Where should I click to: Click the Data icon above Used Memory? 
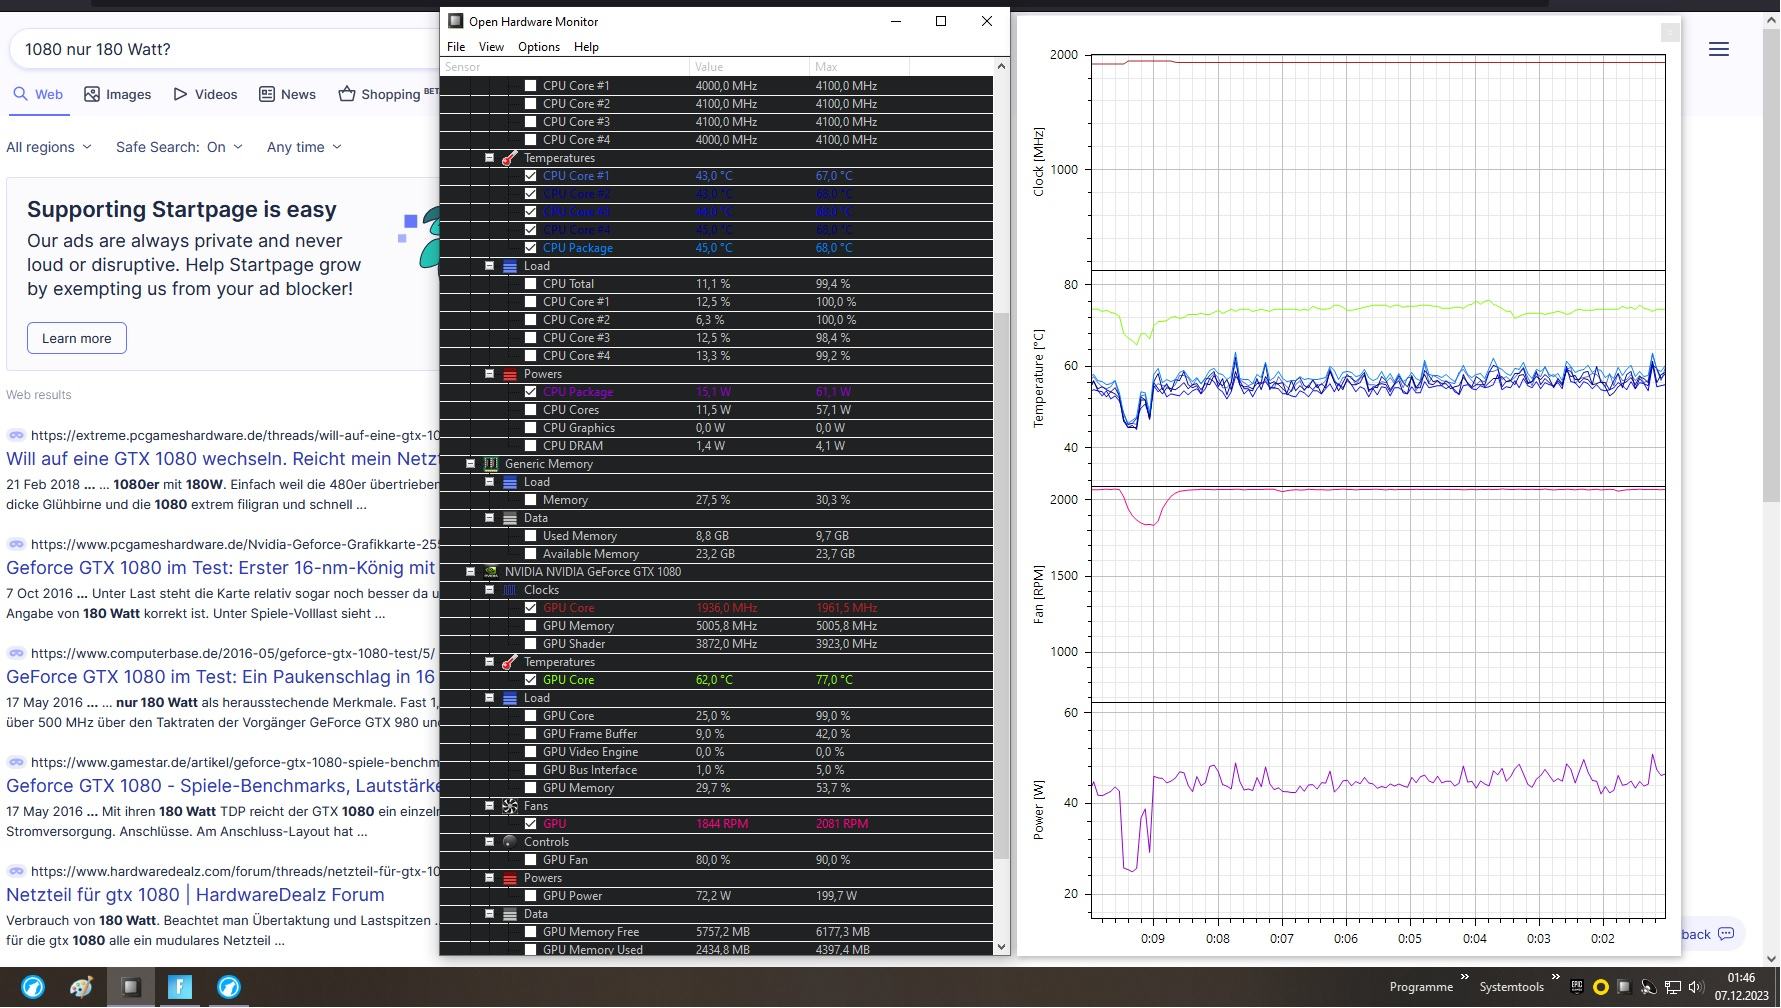pos(510,518)
